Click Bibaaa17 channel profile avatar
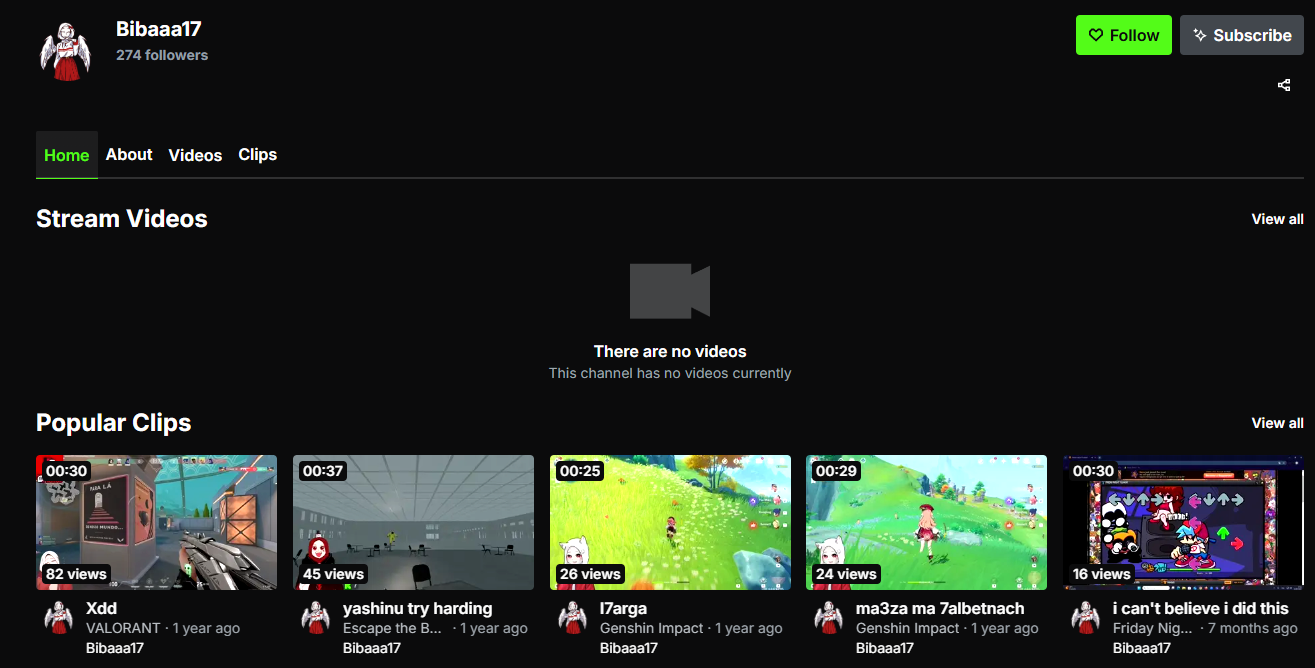This screenshot has width=1315, height=668. (65, 51)
